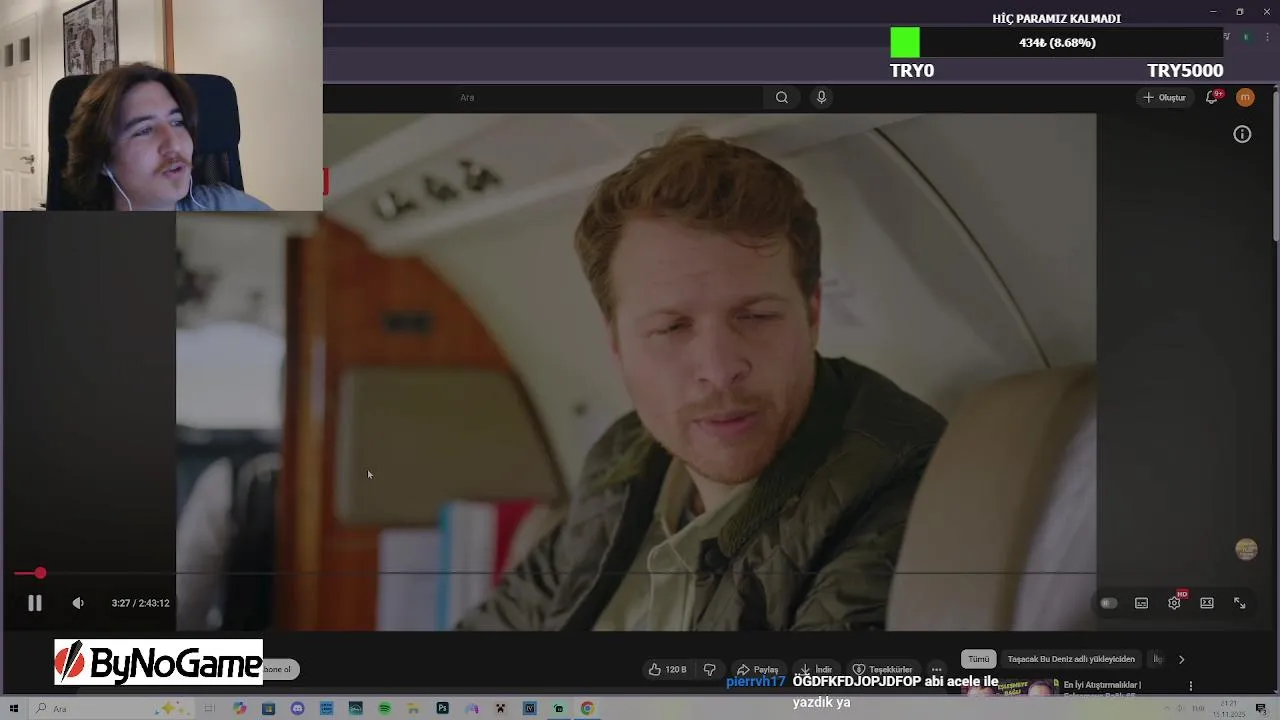Show video info card icon
The width and height of the screenshot is (1280, 720).
click(x=1242, y=134)
